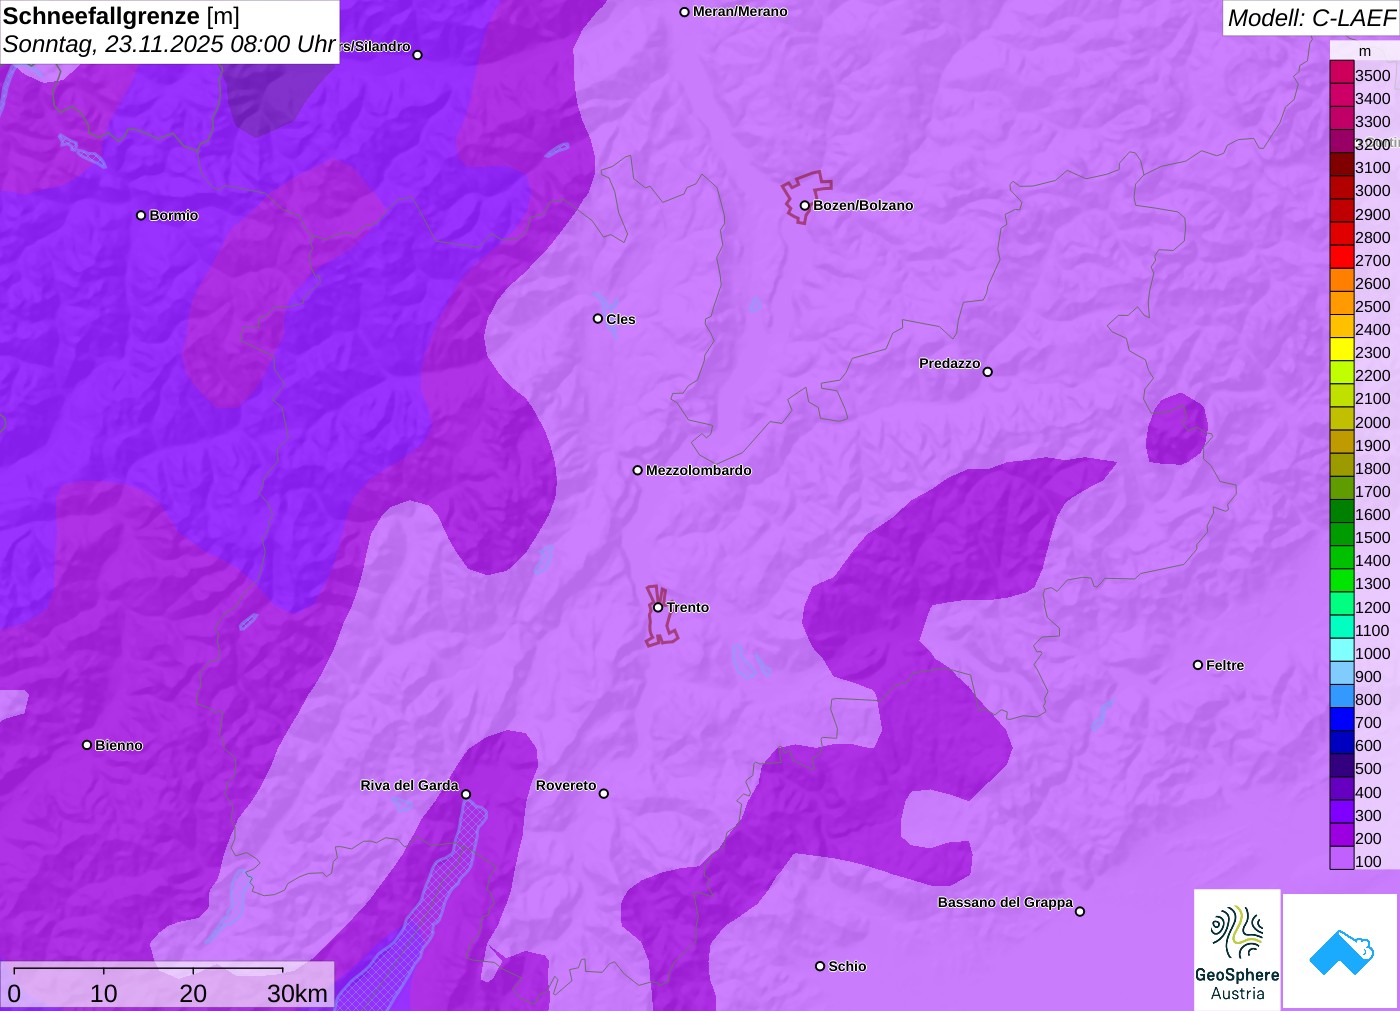Click the legend value "1200"

[1372, 607]
